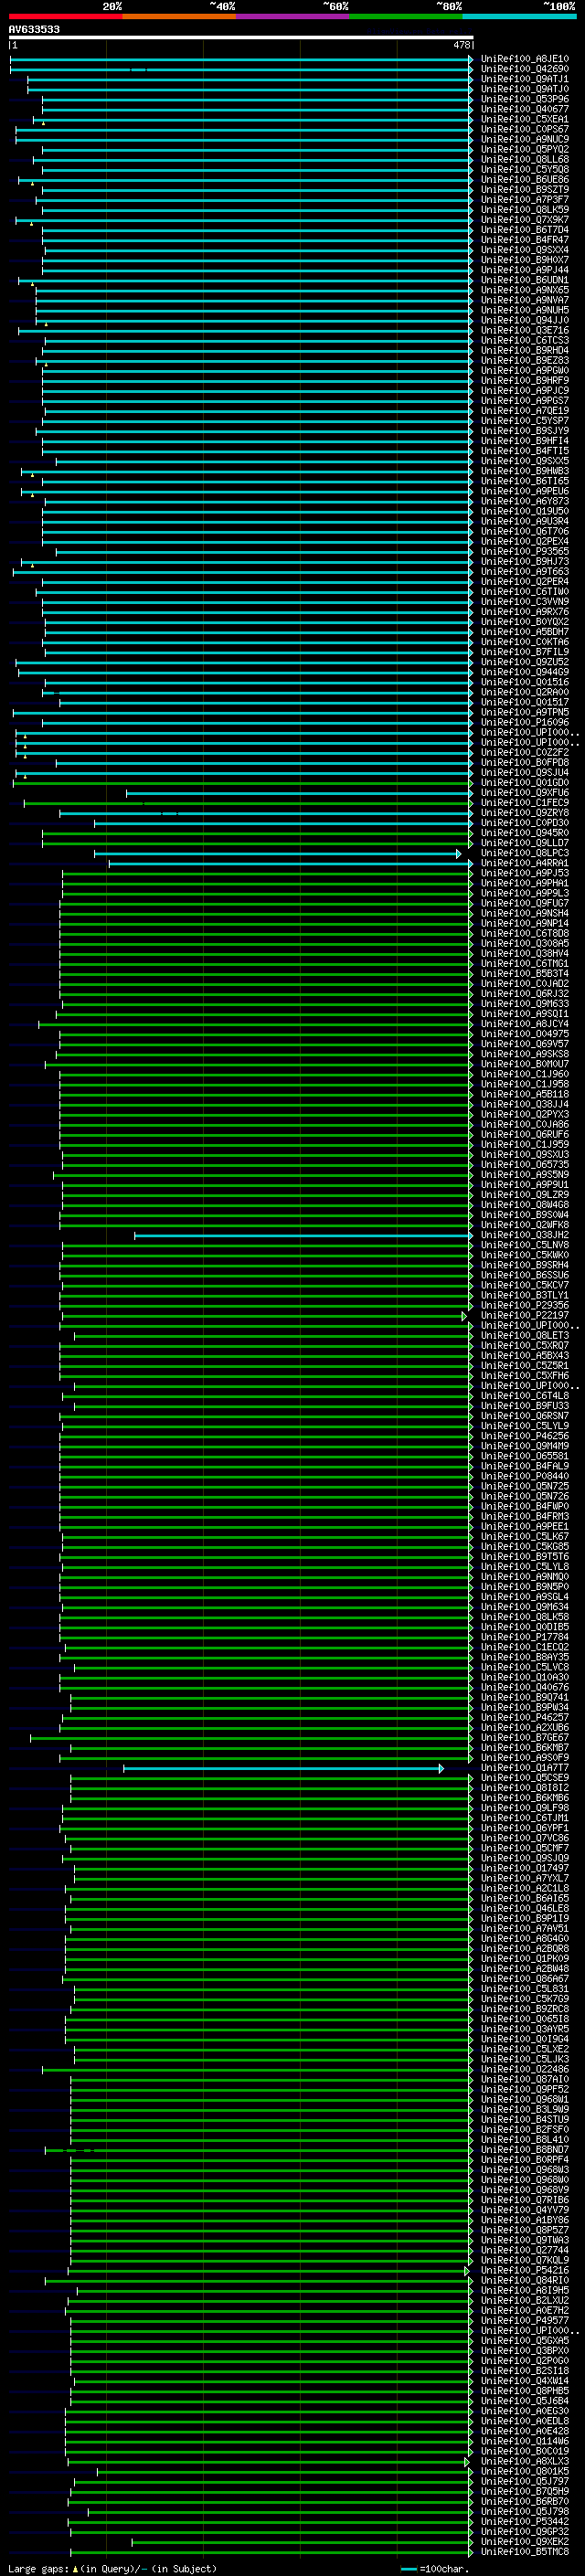Select the UniRef100_C5L831 label

524,1988
